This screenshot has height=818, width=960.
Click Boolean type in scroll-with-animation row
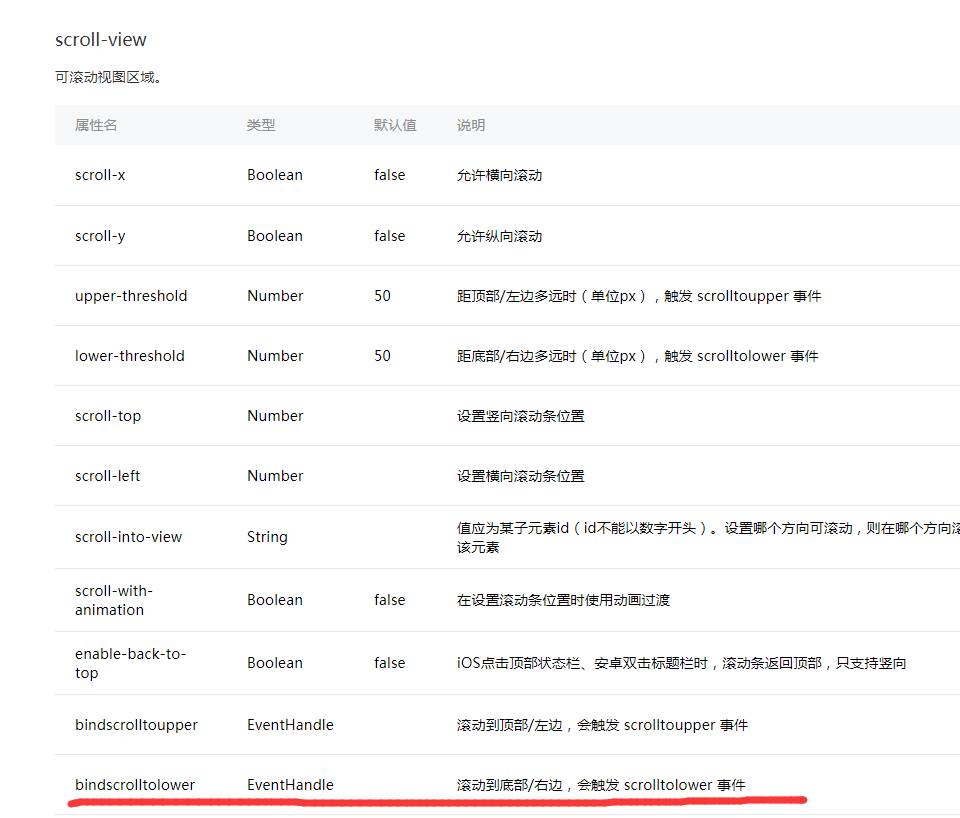[x=275, y=600]
